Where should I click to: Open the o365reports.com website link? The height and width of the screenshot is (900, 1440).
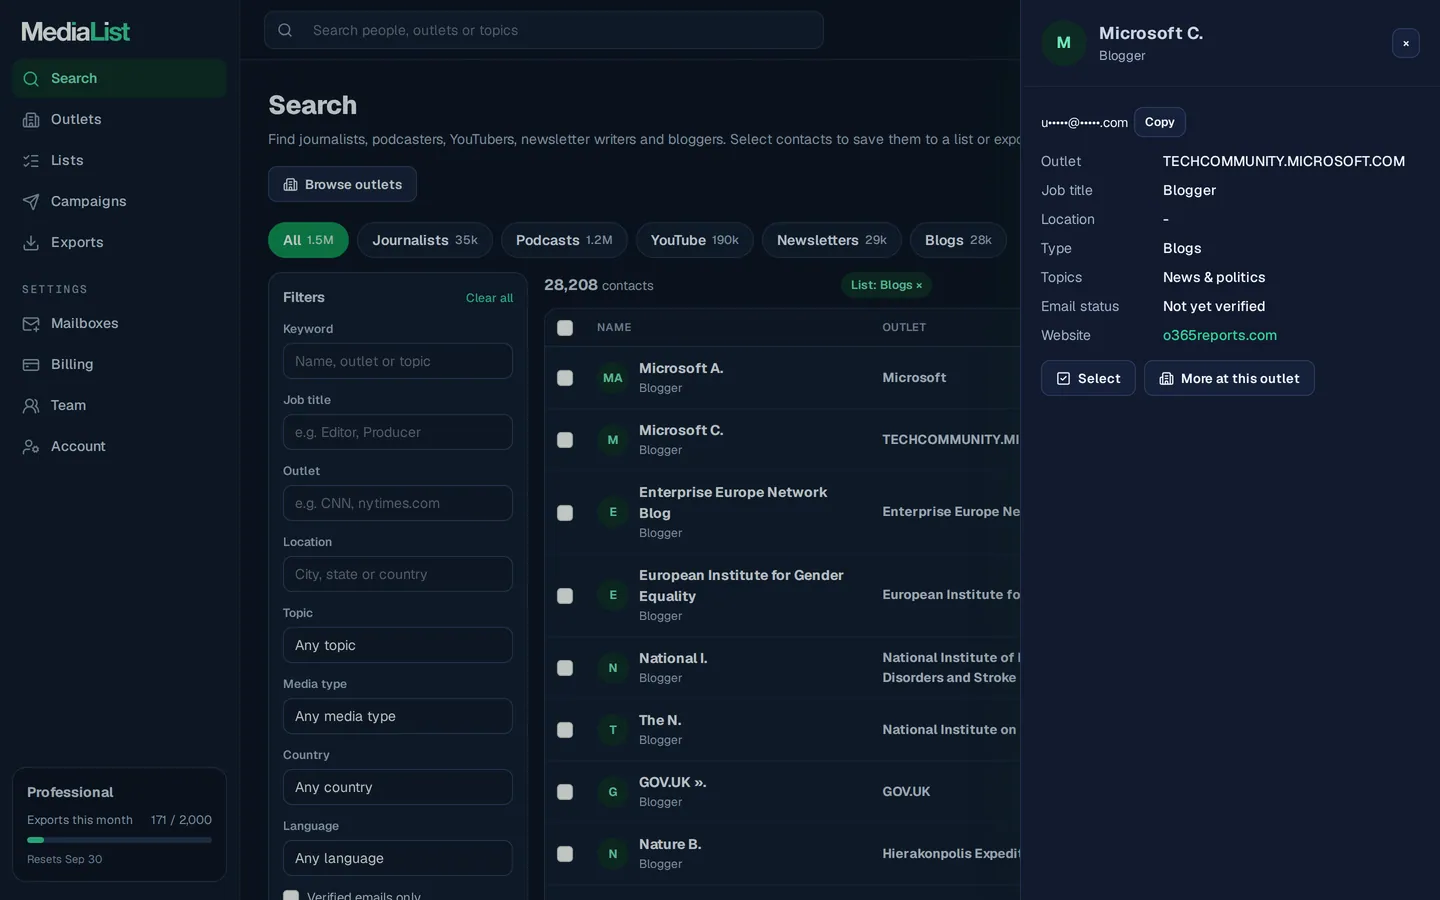pyautogui.click(x=1220, y=335)
